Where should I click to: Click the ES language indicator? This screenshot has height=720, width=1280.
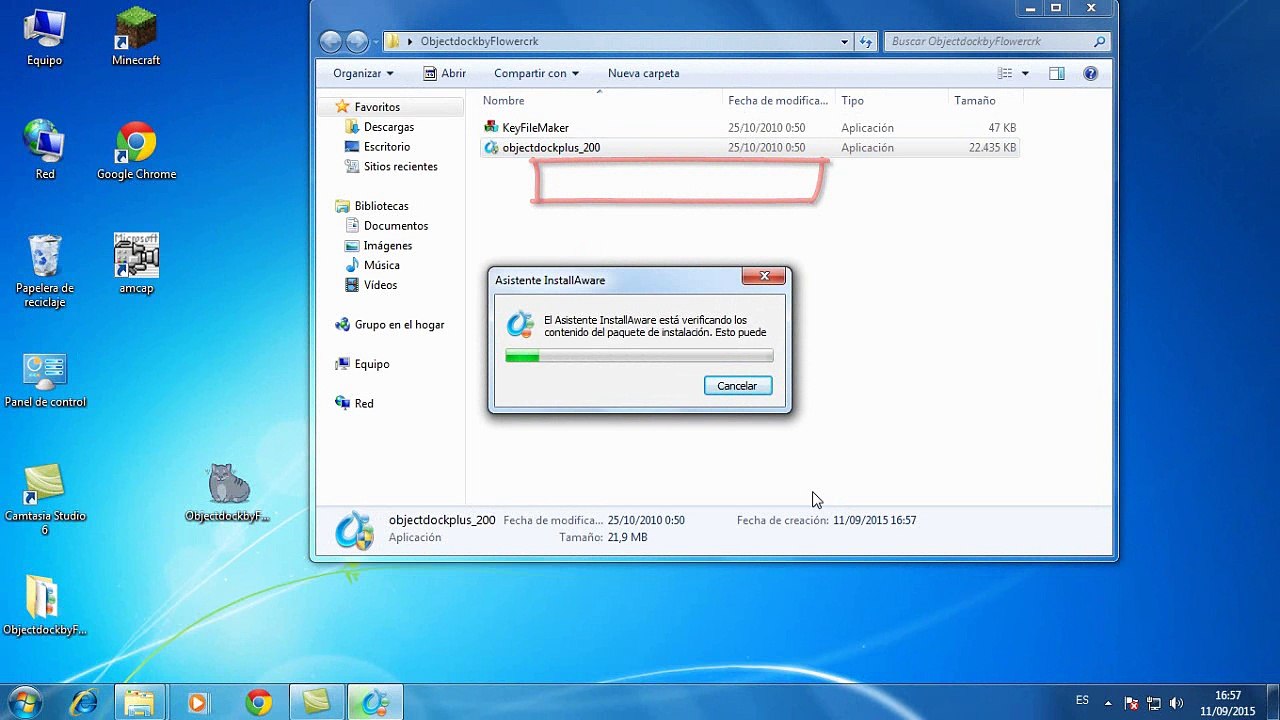point(1082,700)
